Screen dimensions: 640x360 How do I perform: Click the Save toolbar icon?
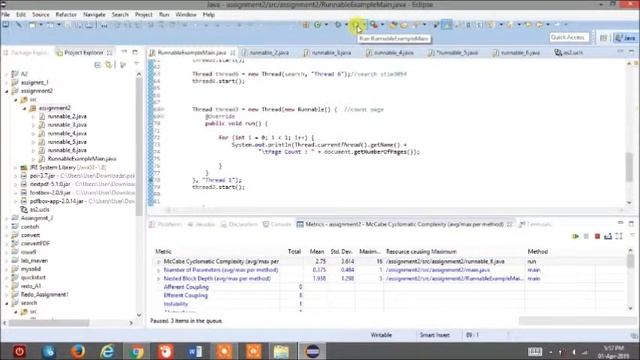point(68,25)
